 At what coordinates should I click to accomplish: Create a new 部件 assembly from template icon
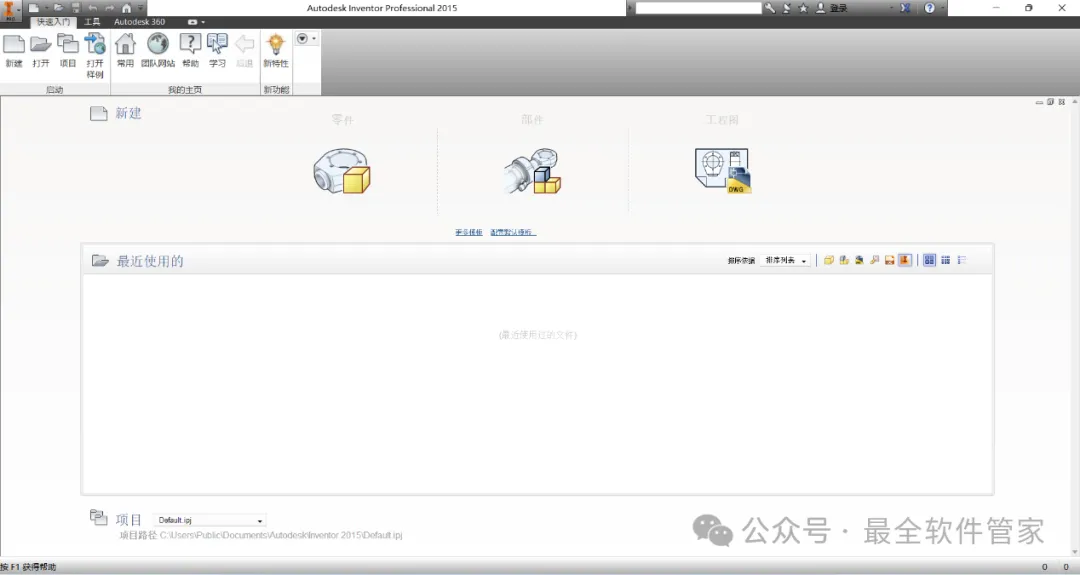tap(532, 171)
